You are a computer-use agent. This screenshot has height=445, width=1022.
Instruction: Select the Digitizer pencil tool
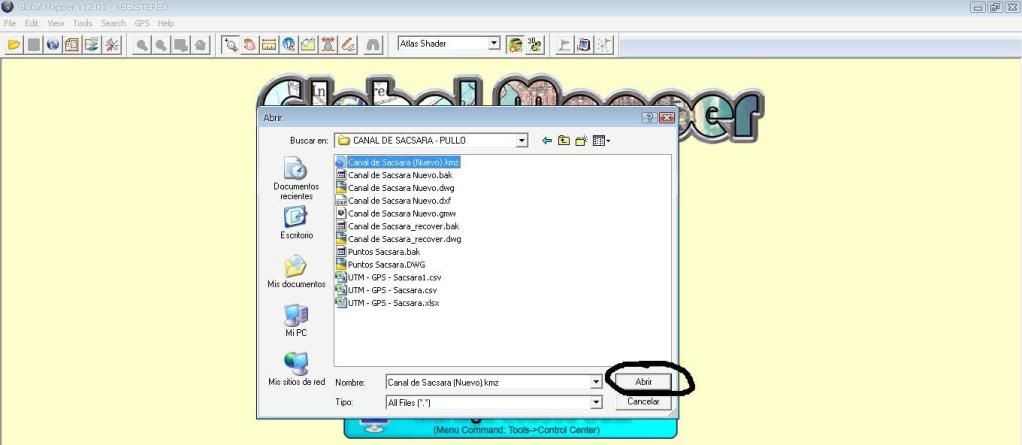[x=348, y=44]
